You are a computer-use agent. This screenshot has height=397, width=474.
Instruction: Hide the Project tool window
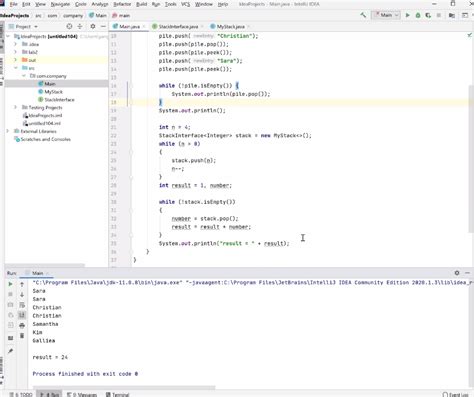tap(103, 26)
